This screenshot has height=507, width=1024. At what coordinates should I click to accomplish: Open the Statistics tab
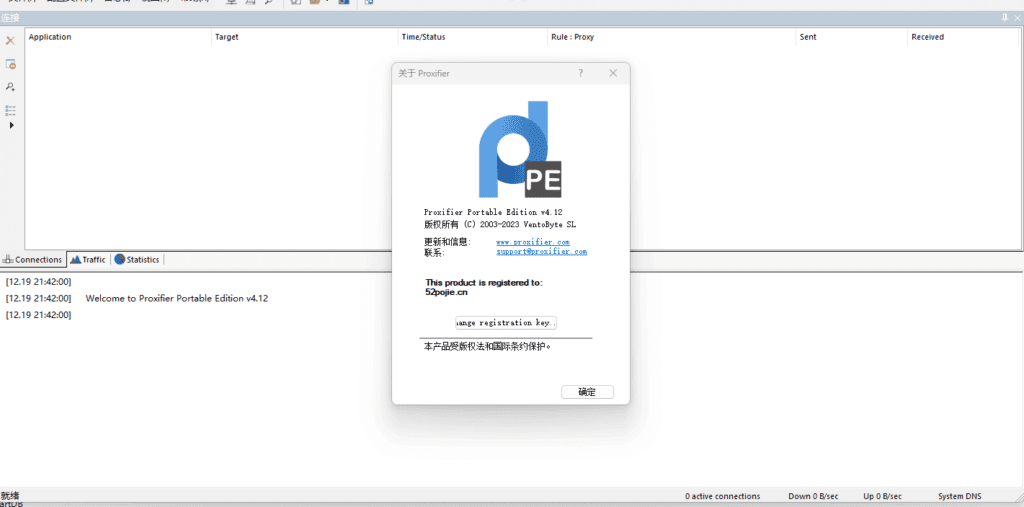(x=137, y=259)
